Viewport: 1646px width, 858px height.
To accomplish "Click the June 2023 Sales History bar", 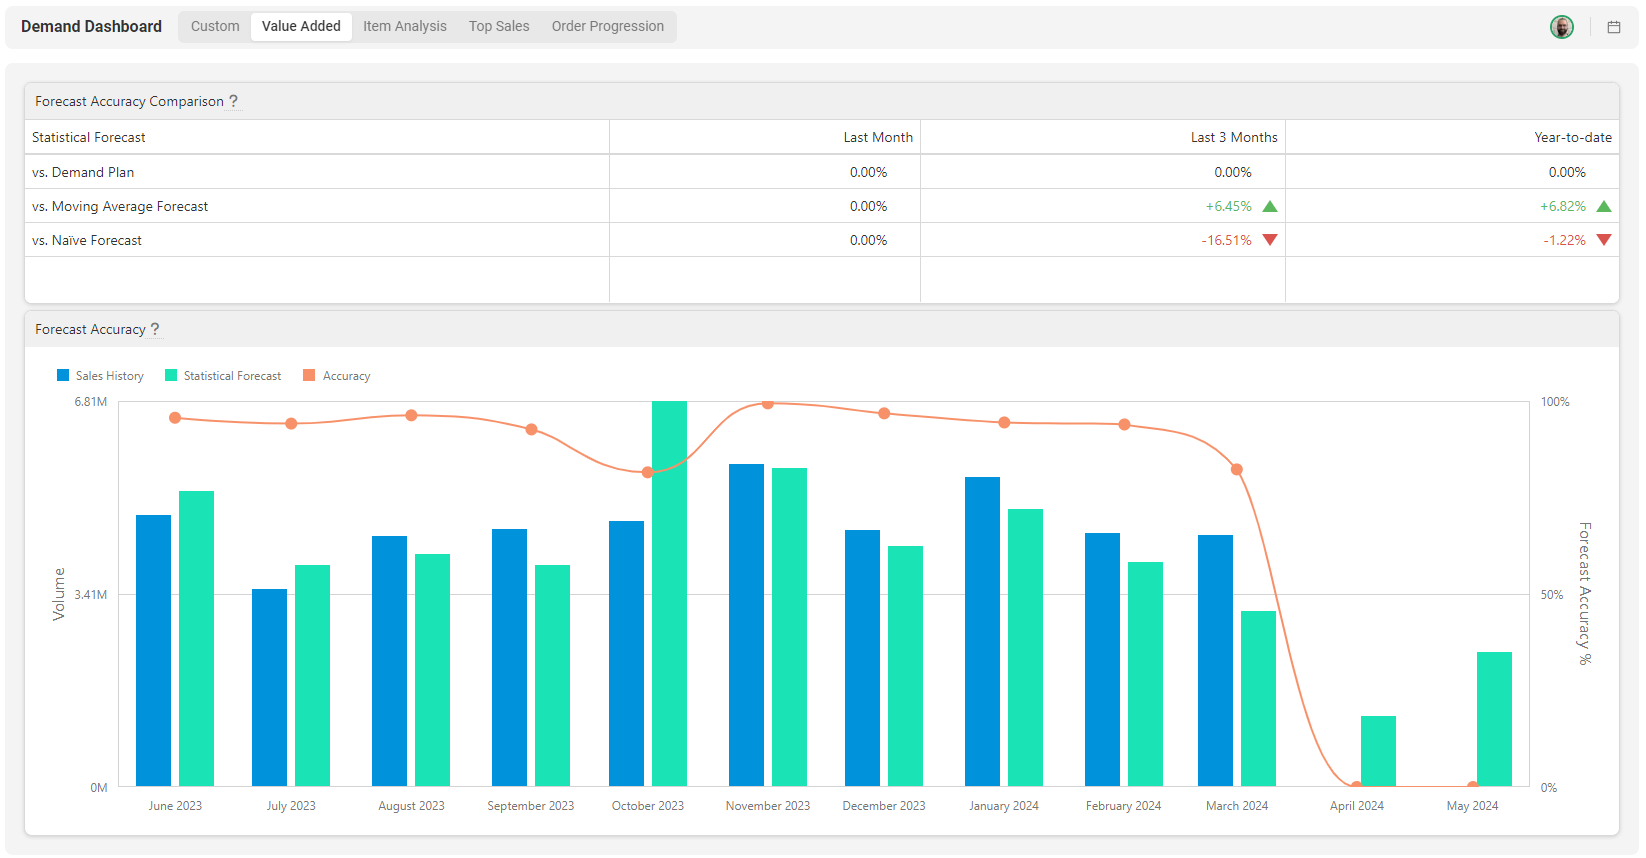I will pos(153,650).
